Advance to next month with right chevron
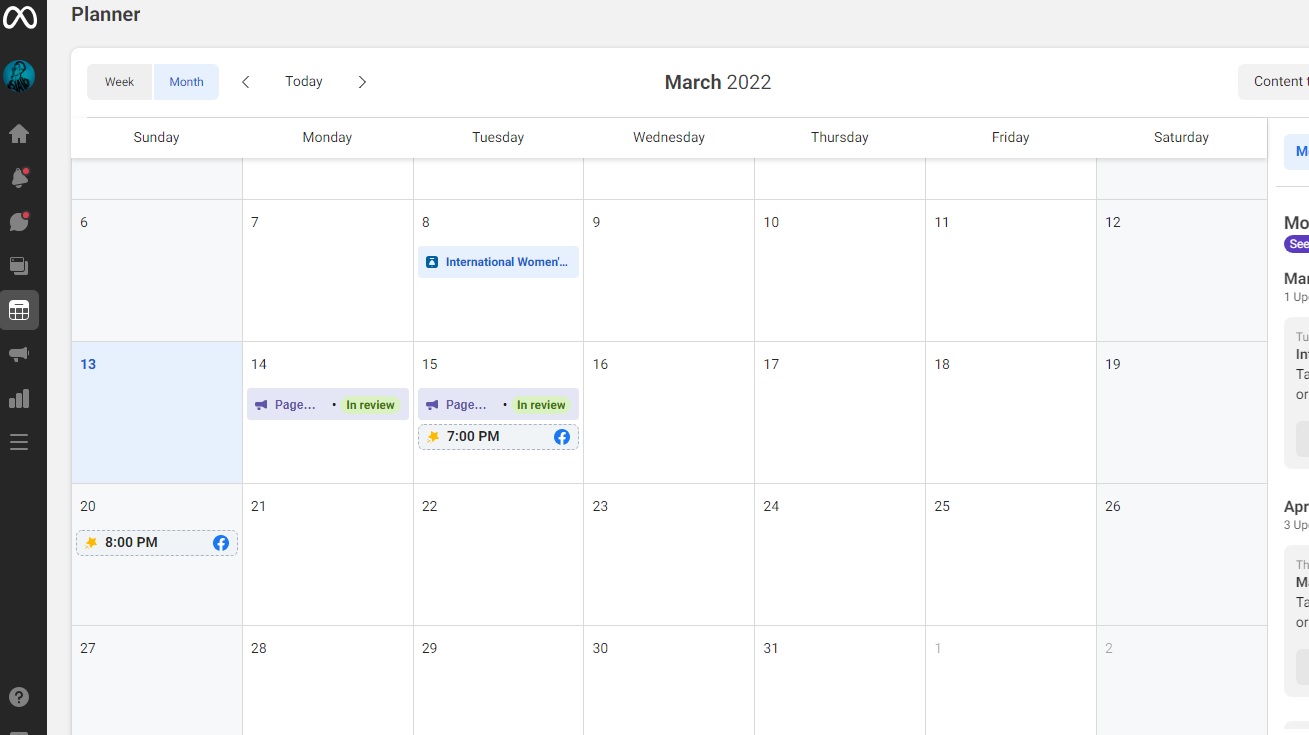Image resolution: width=1309 pixels, height=735 pixels. (362, 82)
